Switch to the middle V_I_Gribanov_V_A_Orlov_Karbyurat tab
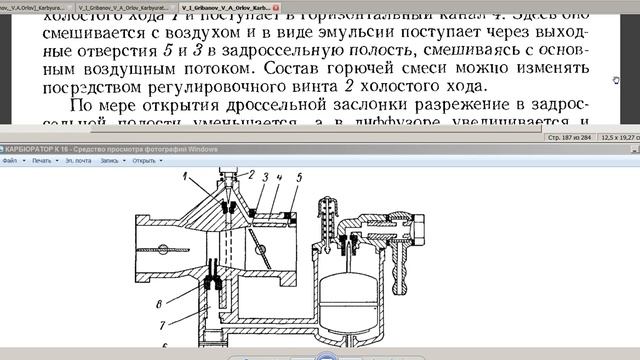This screenshot has height=360, width=640. [127, 7]
